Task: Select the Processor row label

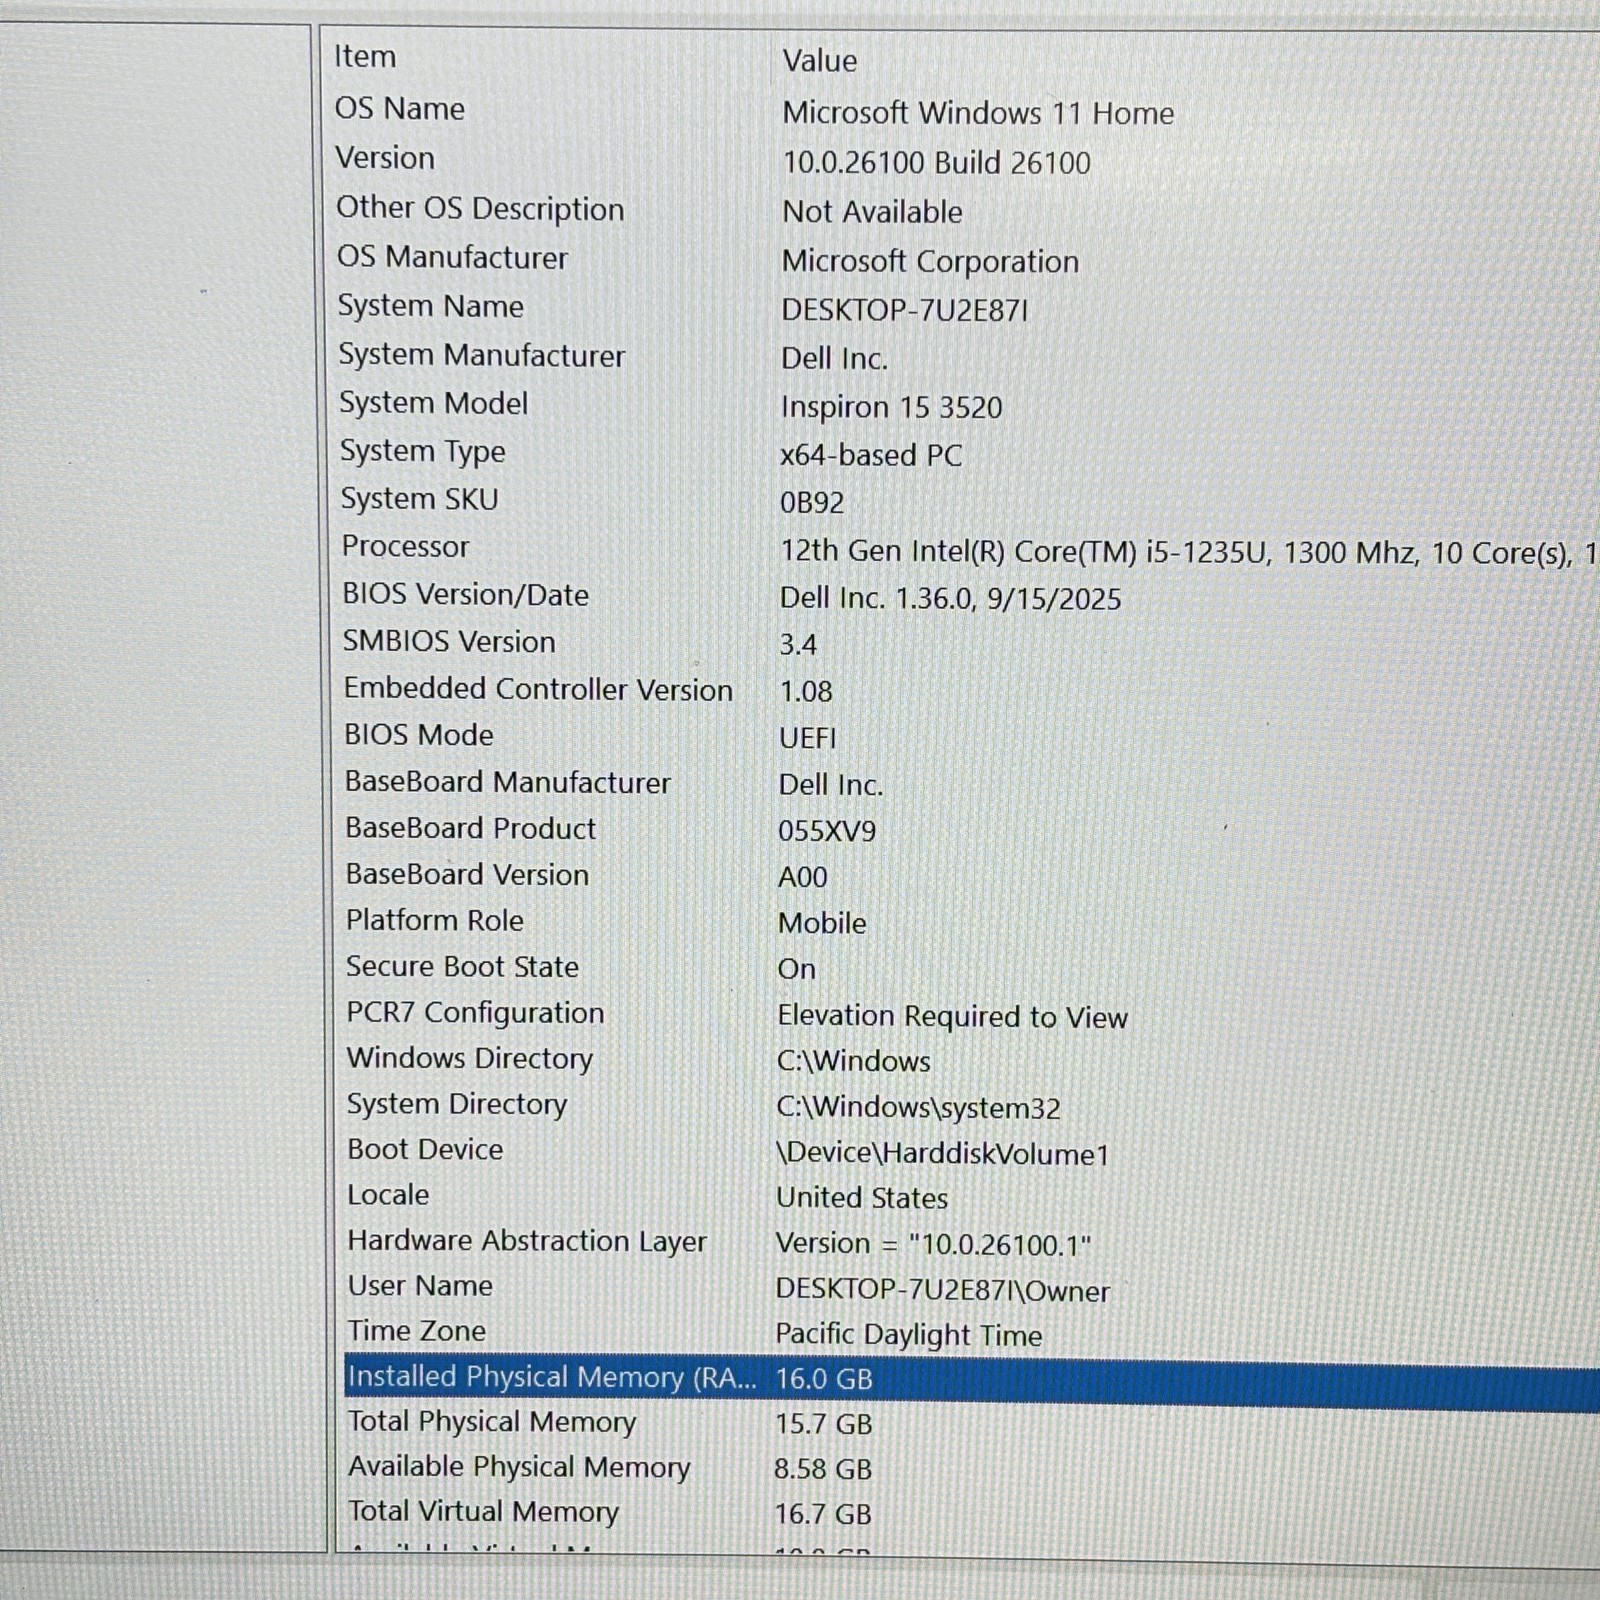Action: 405,546
